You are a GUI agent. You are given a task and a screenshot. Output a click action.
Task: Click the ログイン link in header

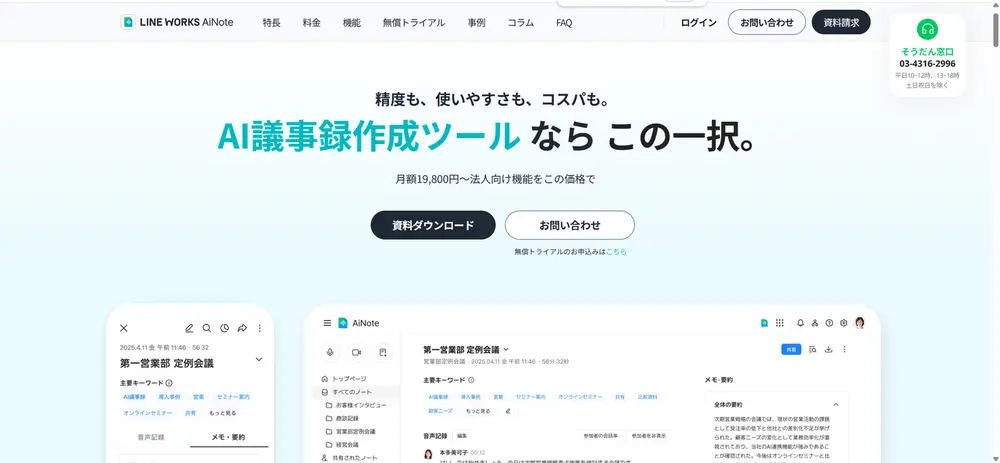tap(698, 22)
